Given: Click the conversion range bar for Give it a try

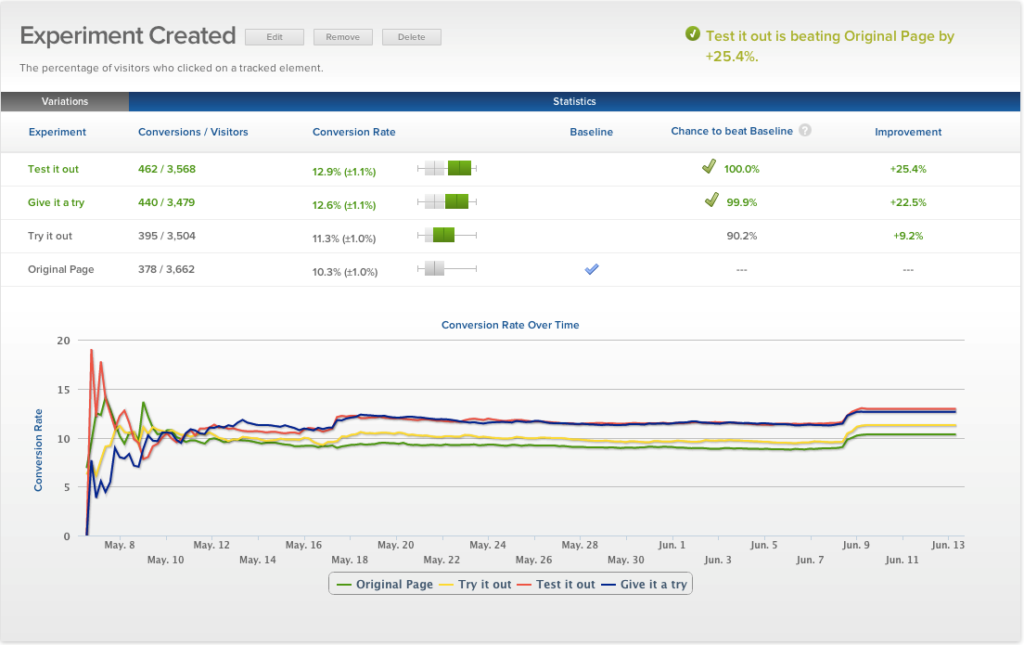Looking at the screenshot, I should (x=447, y=202).
